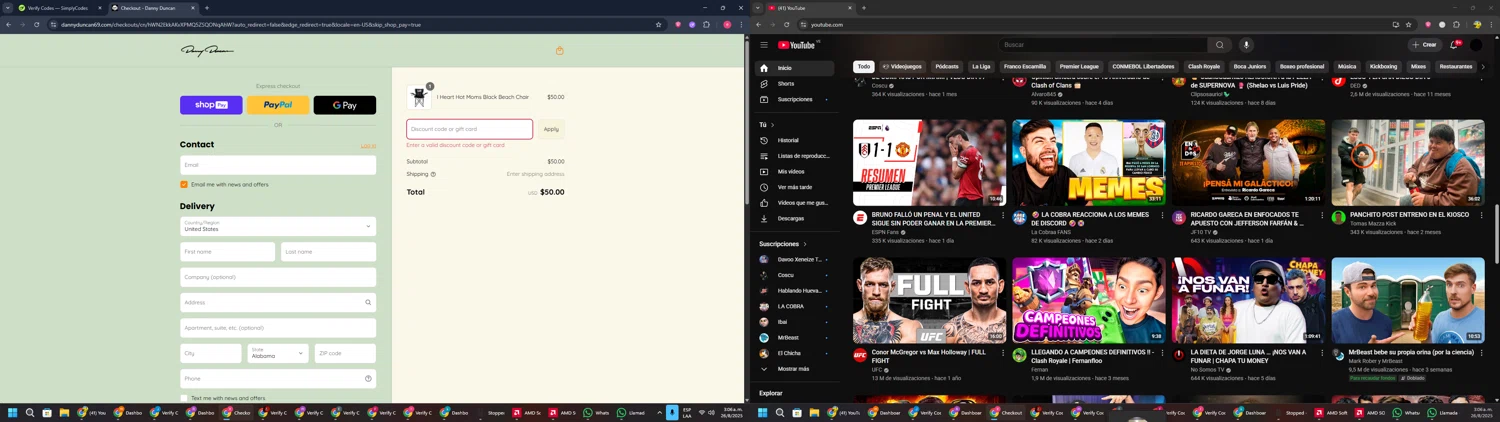This screenshot has width=1500, height=422.
Task: Open the FULL FIGHT UFC video thumbnail
Action: [929, 301]
